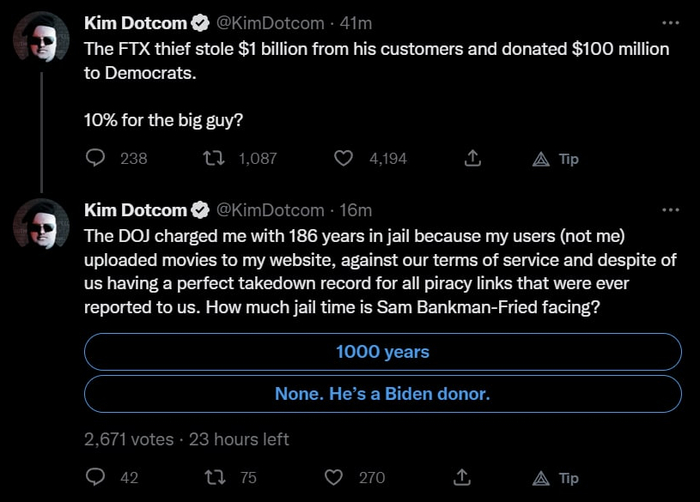The height and width of the screenshot is (502, 700).
Task: Like the first tweet with 4,194 likes
Action: click(343, 158)
